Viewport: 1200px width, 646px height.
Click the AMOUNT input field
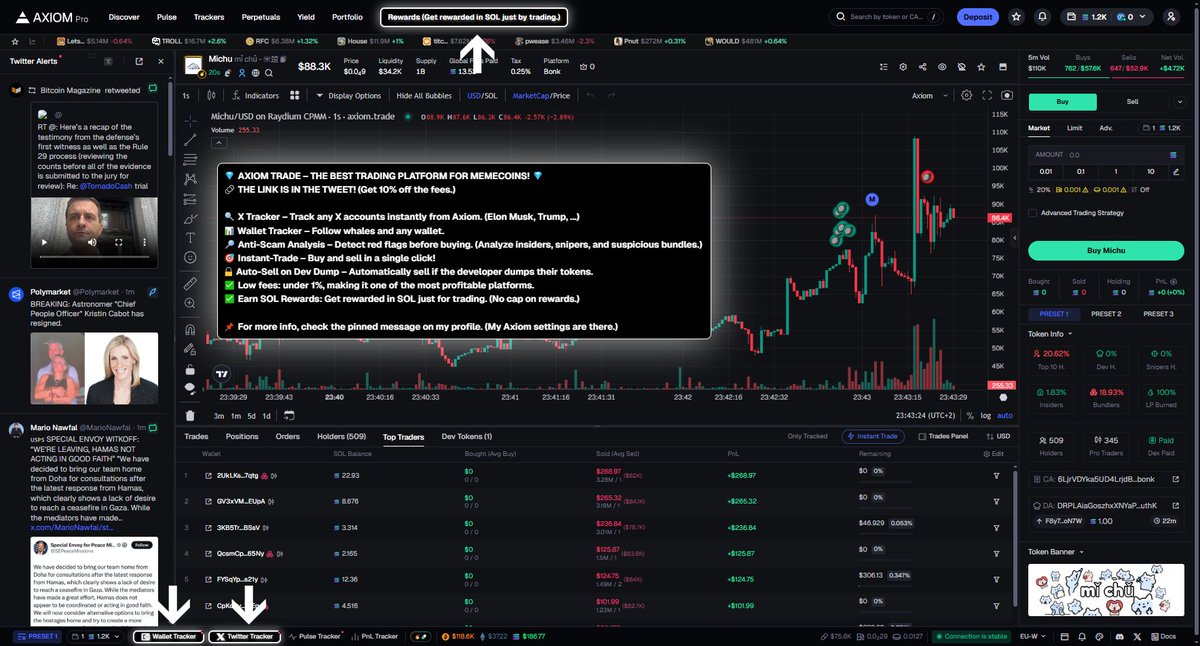tap(1106, 155)
